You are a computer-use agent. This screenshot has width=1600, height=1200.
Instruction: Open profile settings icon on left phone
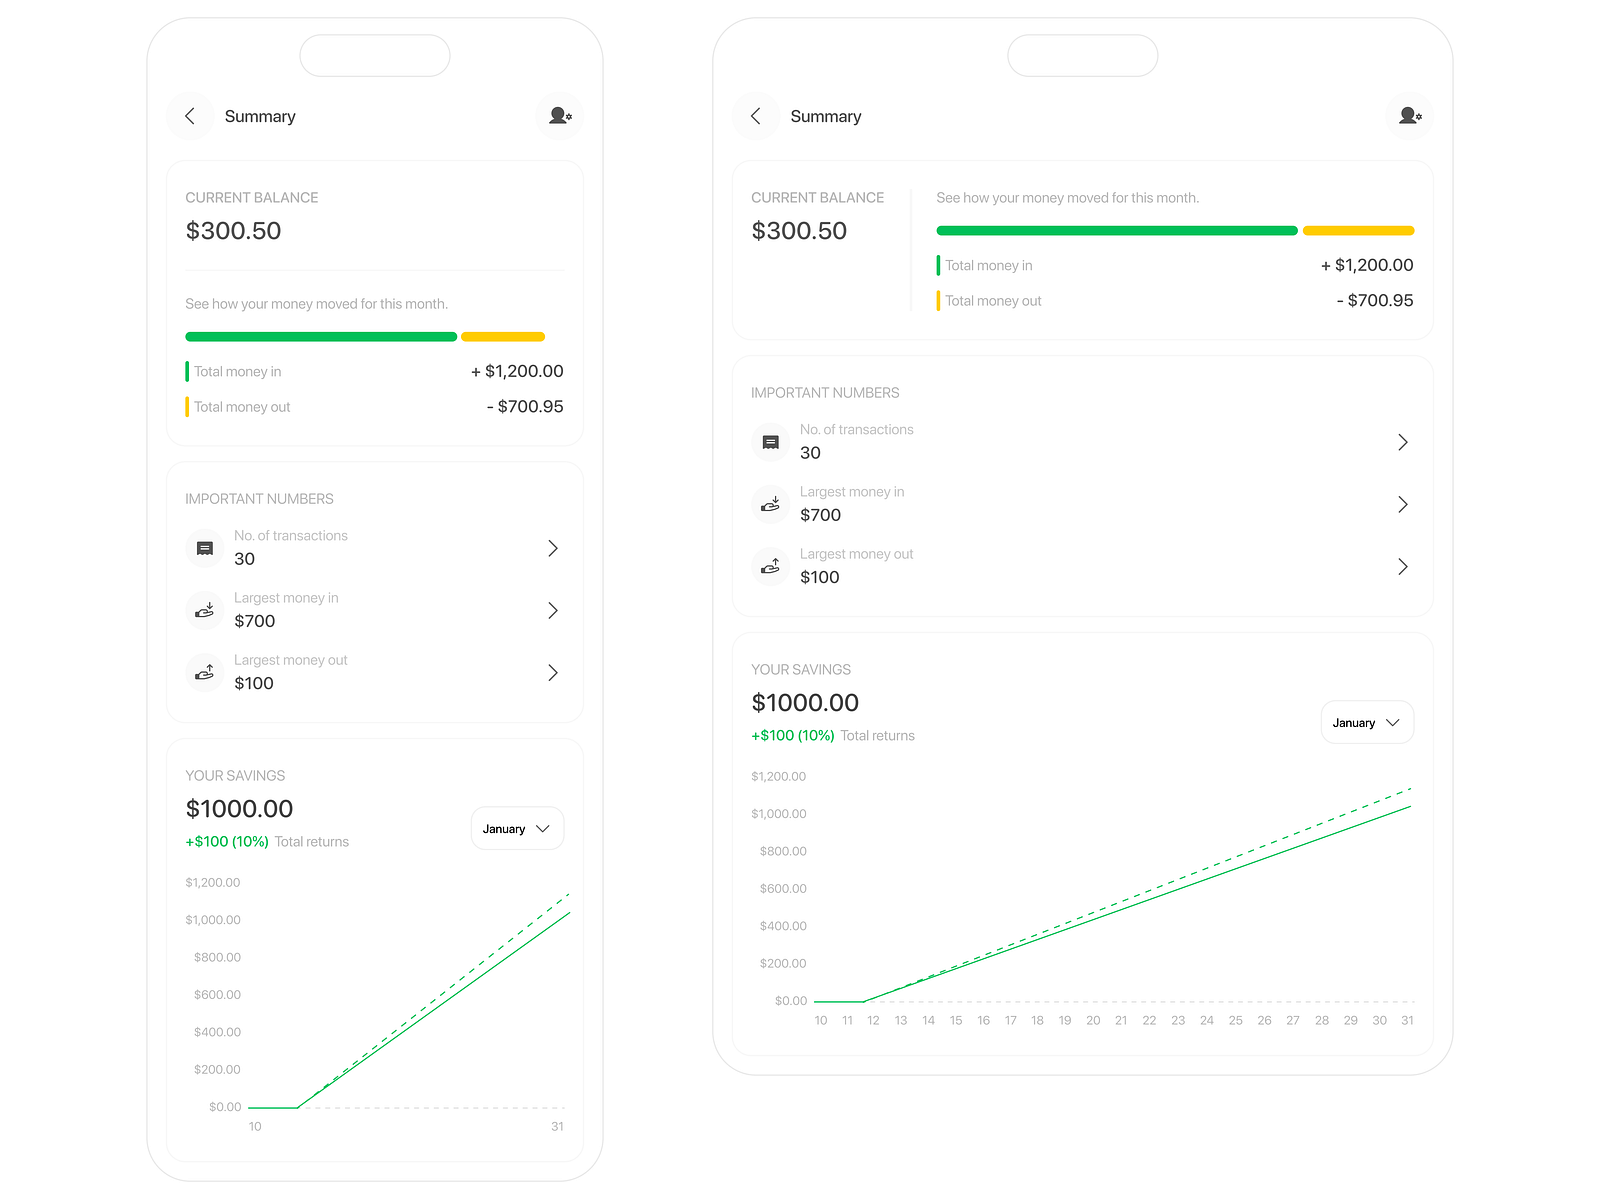[x=560, y=116]
